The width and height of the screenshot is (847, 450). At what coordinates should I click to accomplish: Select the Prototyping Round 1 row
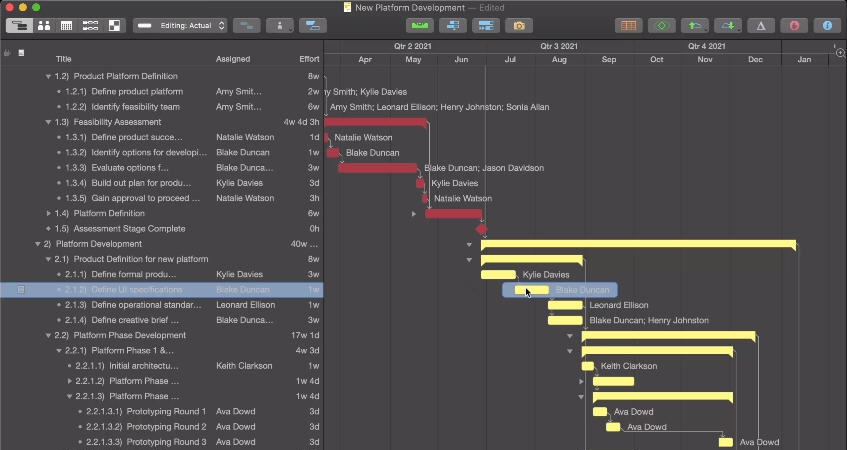click(x=162, y=411)
